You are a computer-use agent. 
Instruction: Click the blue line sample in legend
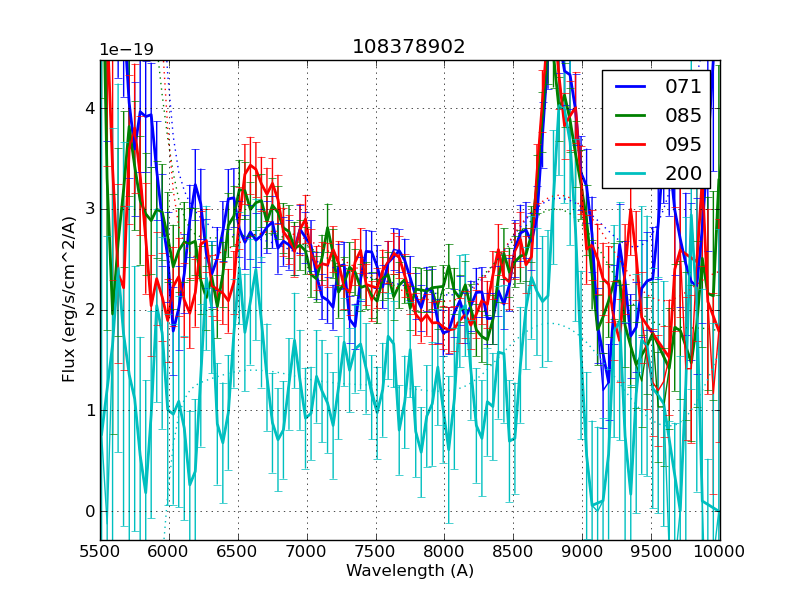(631, 87)
